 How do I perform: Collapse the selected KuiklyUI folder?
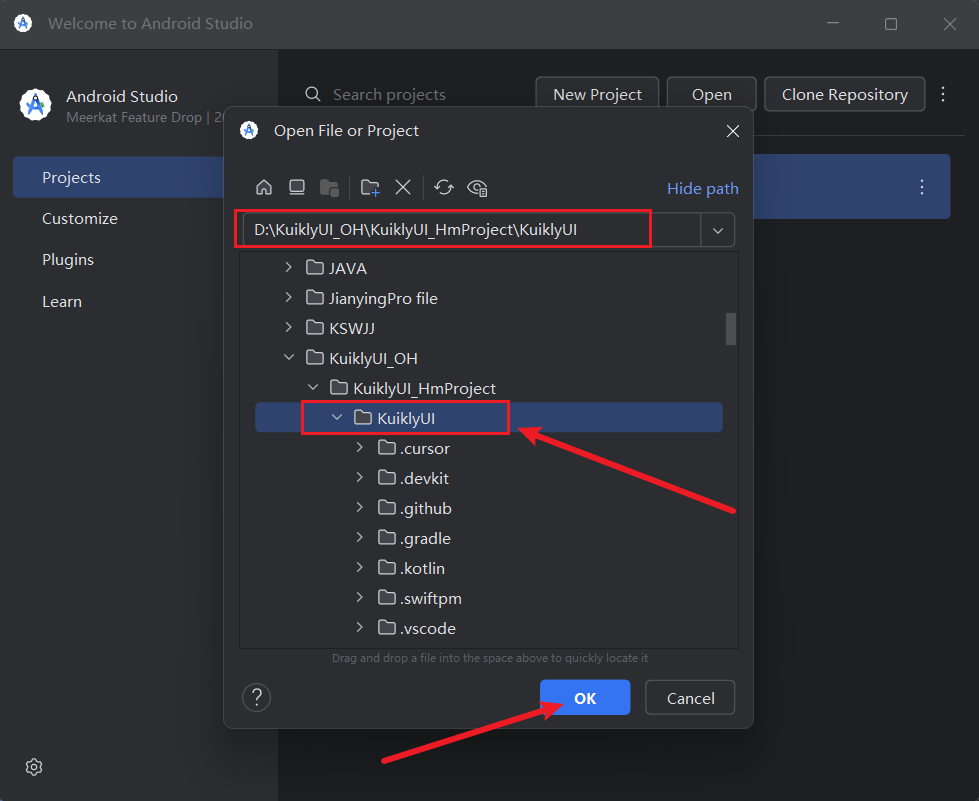[x=337, y=417]
